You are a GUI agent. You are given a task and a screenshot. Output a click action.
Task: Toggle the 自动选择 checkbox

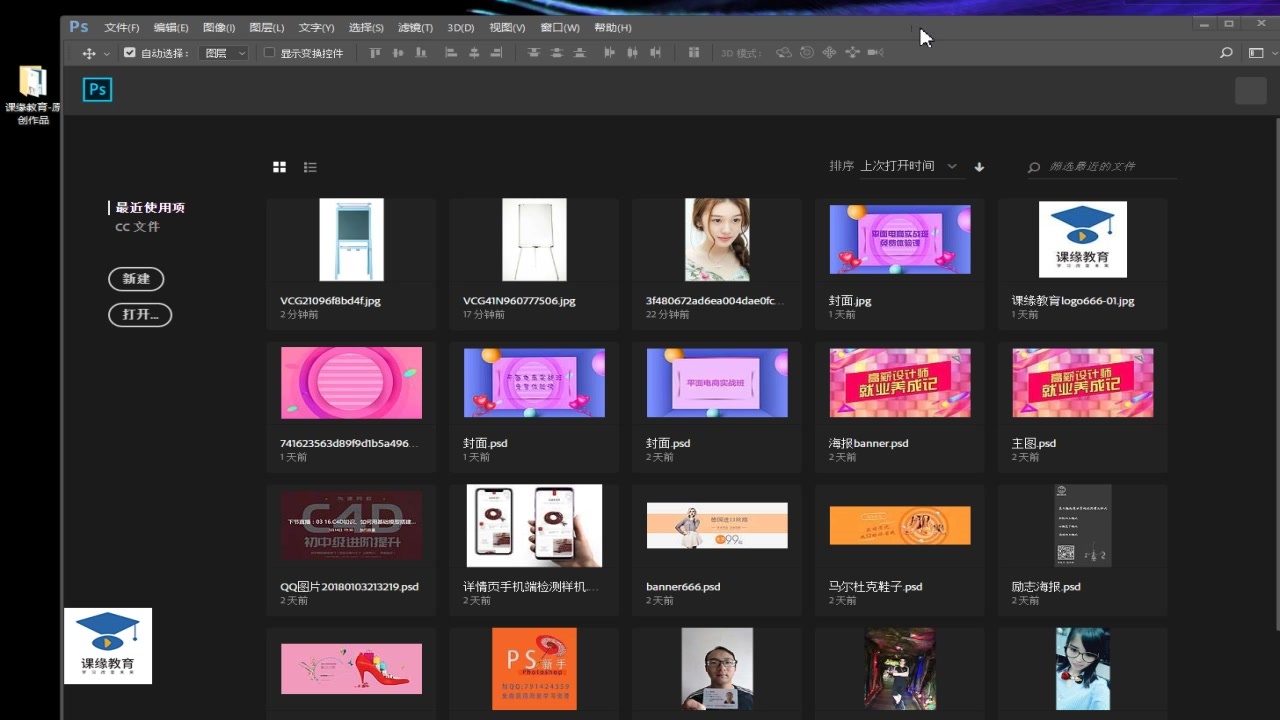[x=129, y=53]
